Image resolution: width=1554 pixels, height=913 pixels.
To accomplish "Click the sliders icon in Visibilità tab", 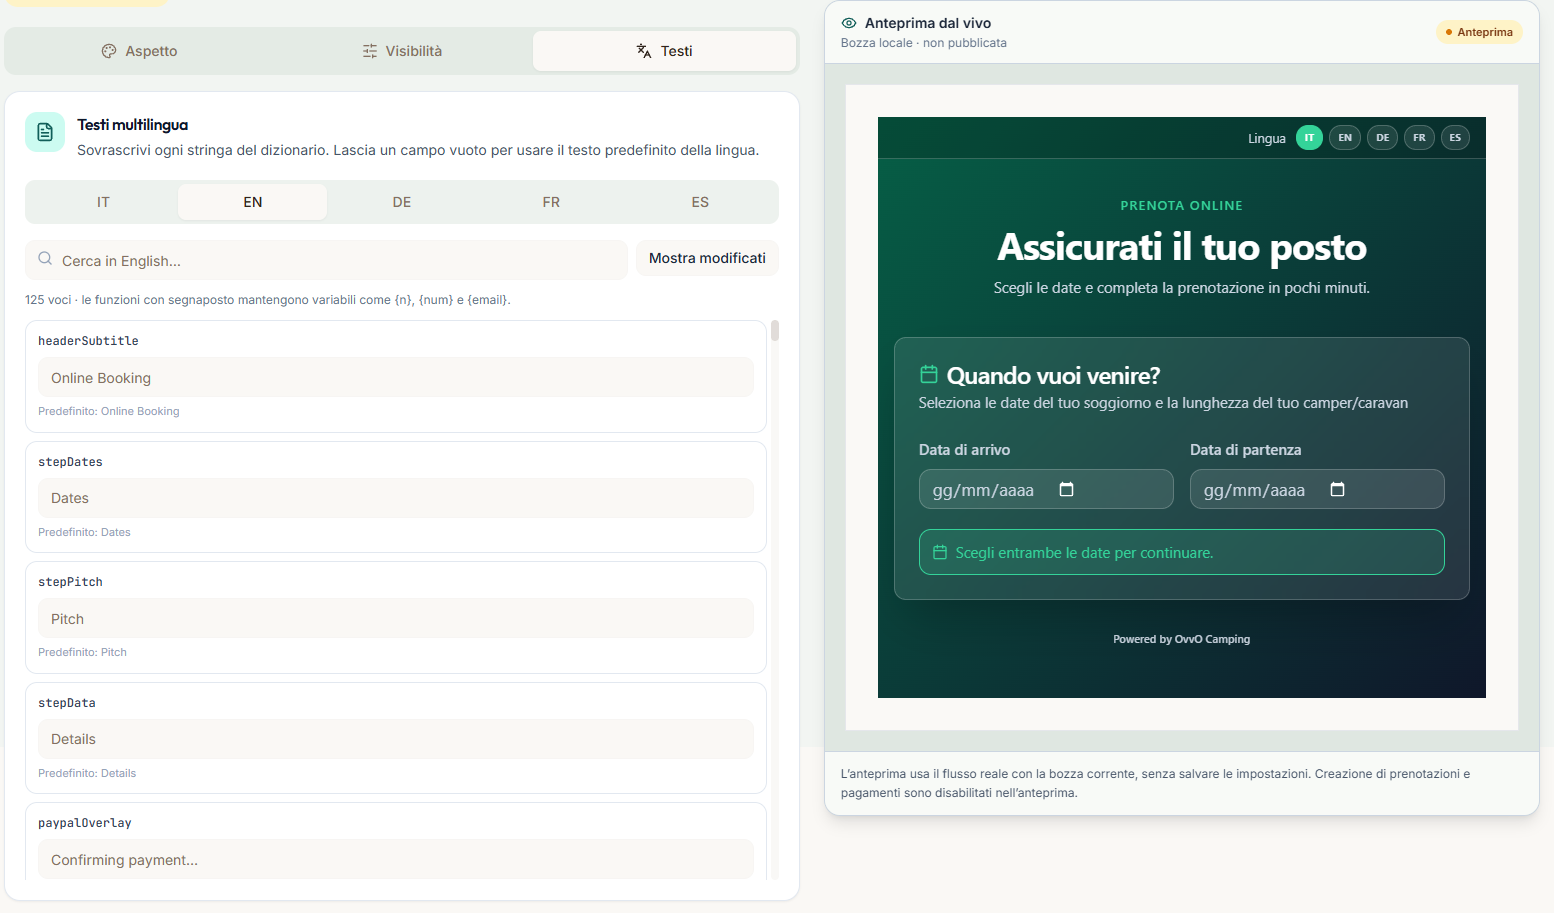I will [370, 51].
